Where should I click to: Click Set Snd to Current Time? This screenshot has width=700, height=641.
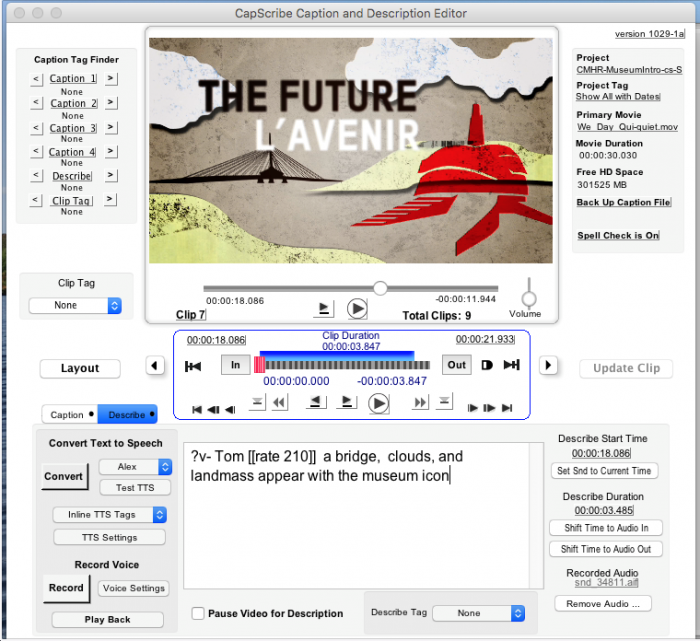[x=604, y=471]
